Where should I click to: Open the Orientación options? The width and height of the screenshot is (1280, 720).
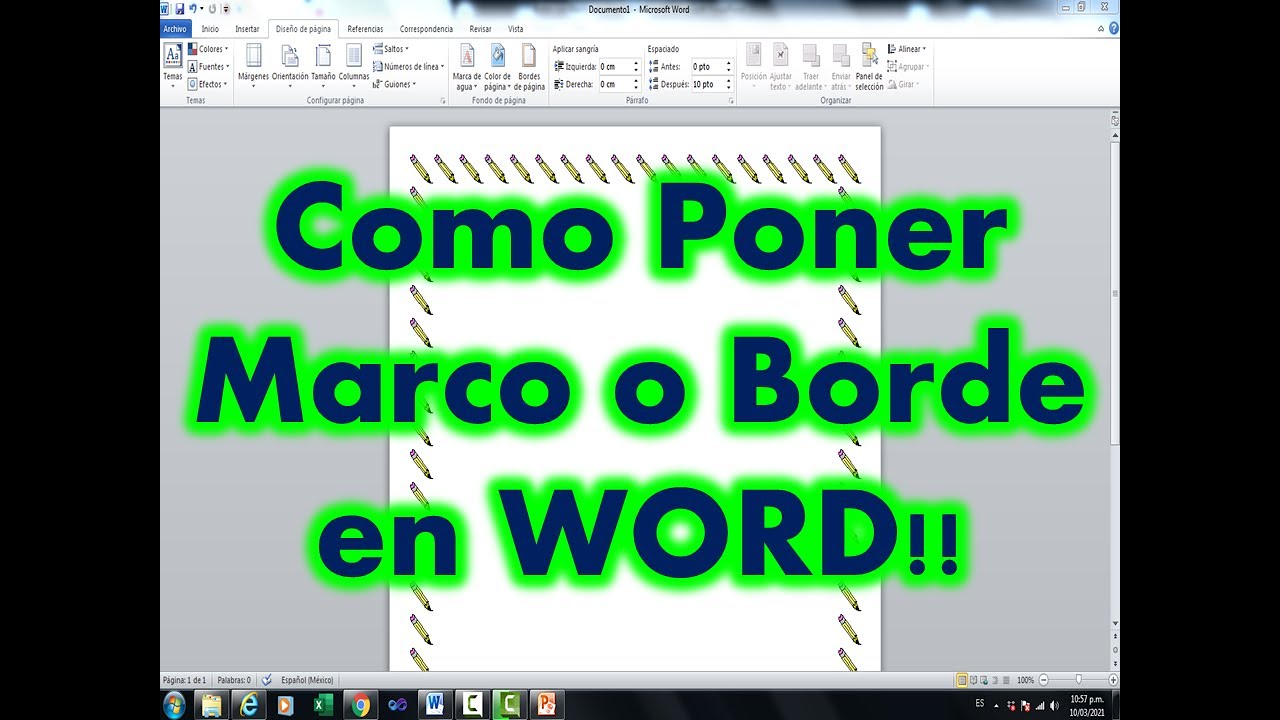[290, 66]
